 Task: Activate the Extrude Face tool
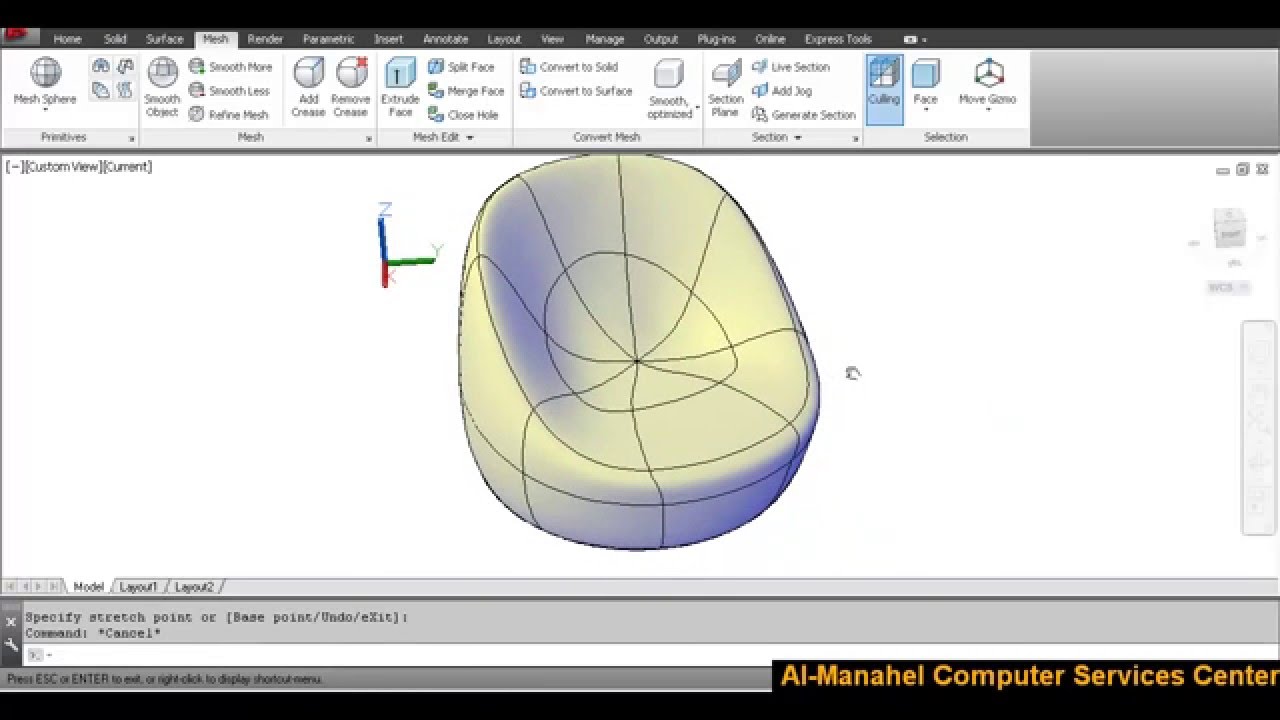pyautogui.click(x=400, y=88)
